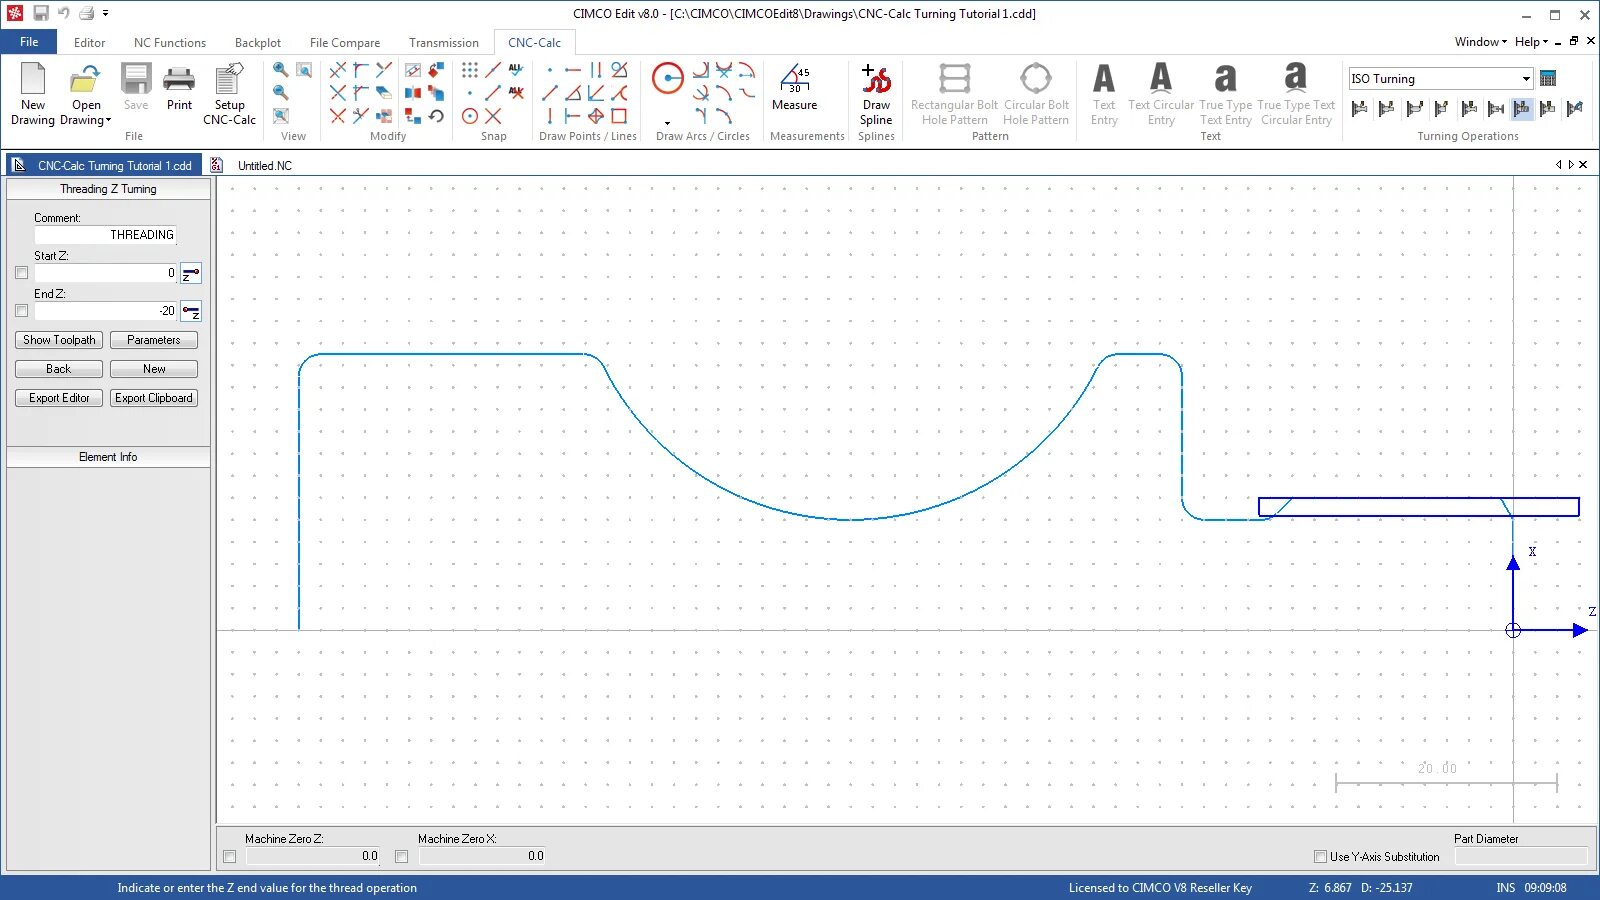
Task: Switch to the NC Functions tab
Action: (170, 43)
